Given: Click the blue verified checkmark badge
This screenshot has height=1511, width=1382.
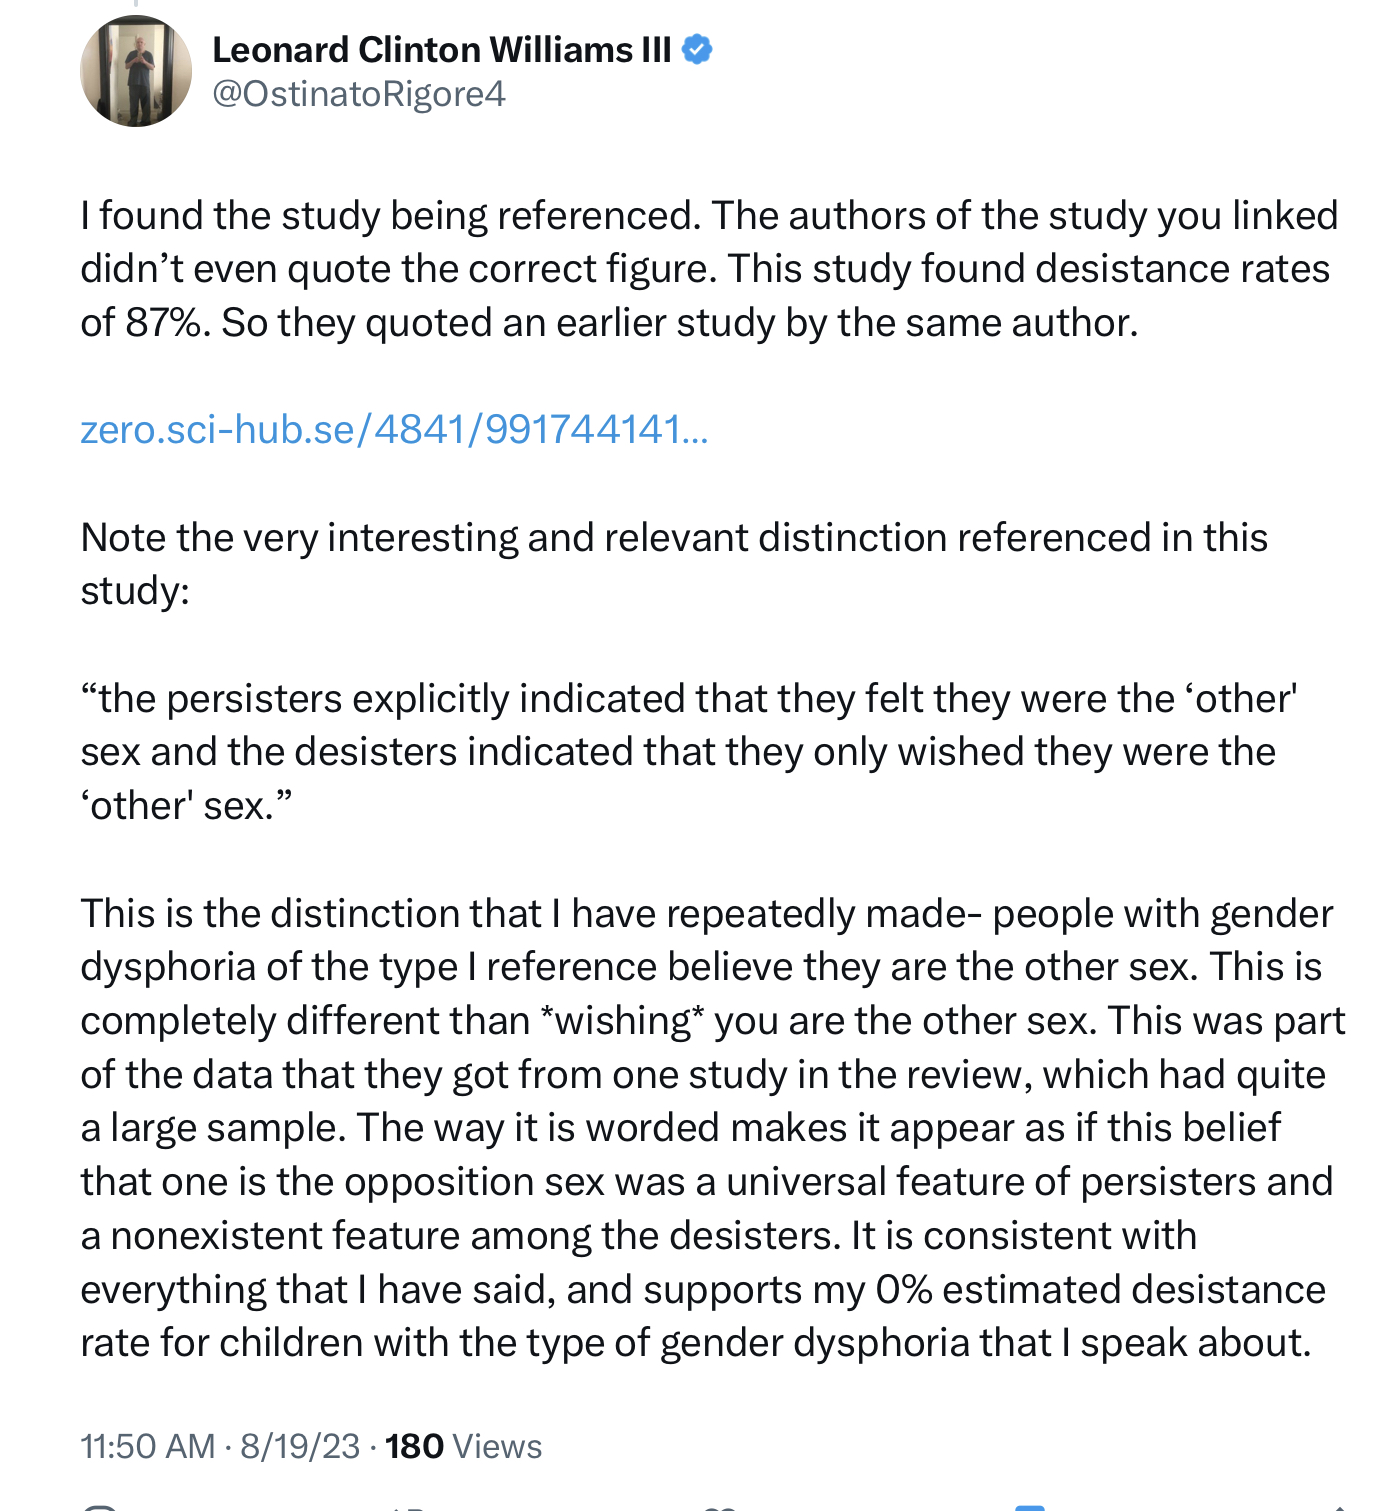Looking at the screenshot, I should coord(697,49).
